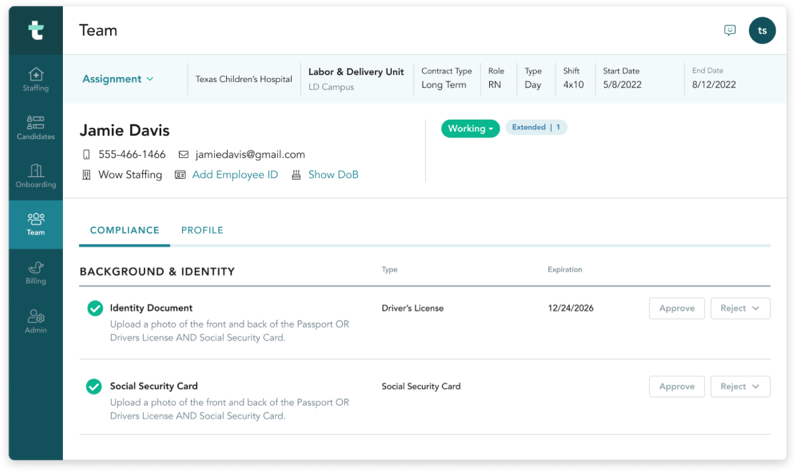Approve the Identity Document
Image resolution: width=796 pixels, height=472 pixels.
(x=677, y=308)
